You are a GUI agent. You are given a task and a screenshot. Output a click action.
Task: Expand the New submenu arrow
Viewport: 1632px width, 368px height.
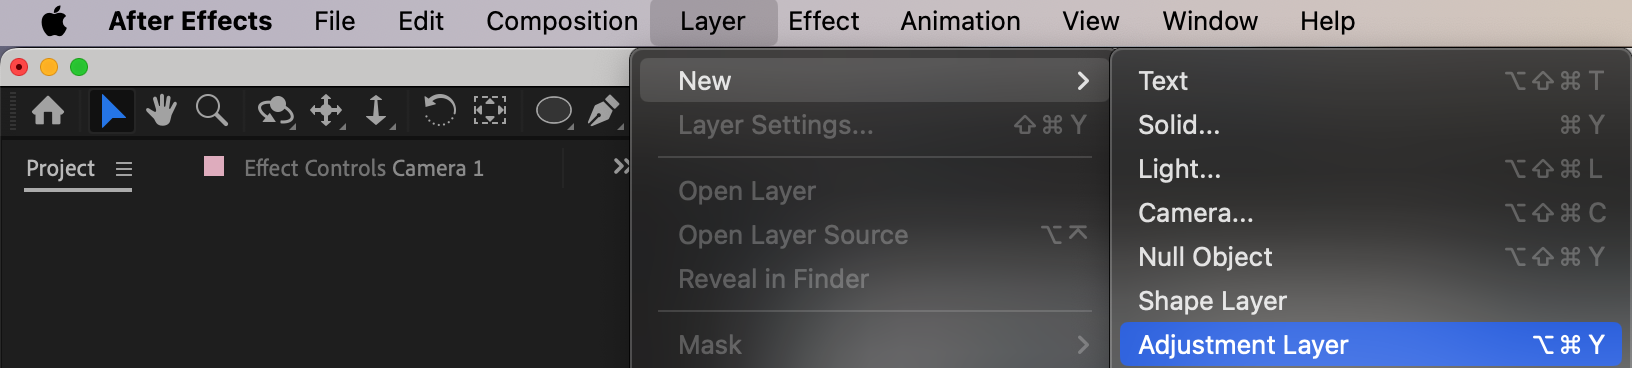click(x=1083, y=81)
